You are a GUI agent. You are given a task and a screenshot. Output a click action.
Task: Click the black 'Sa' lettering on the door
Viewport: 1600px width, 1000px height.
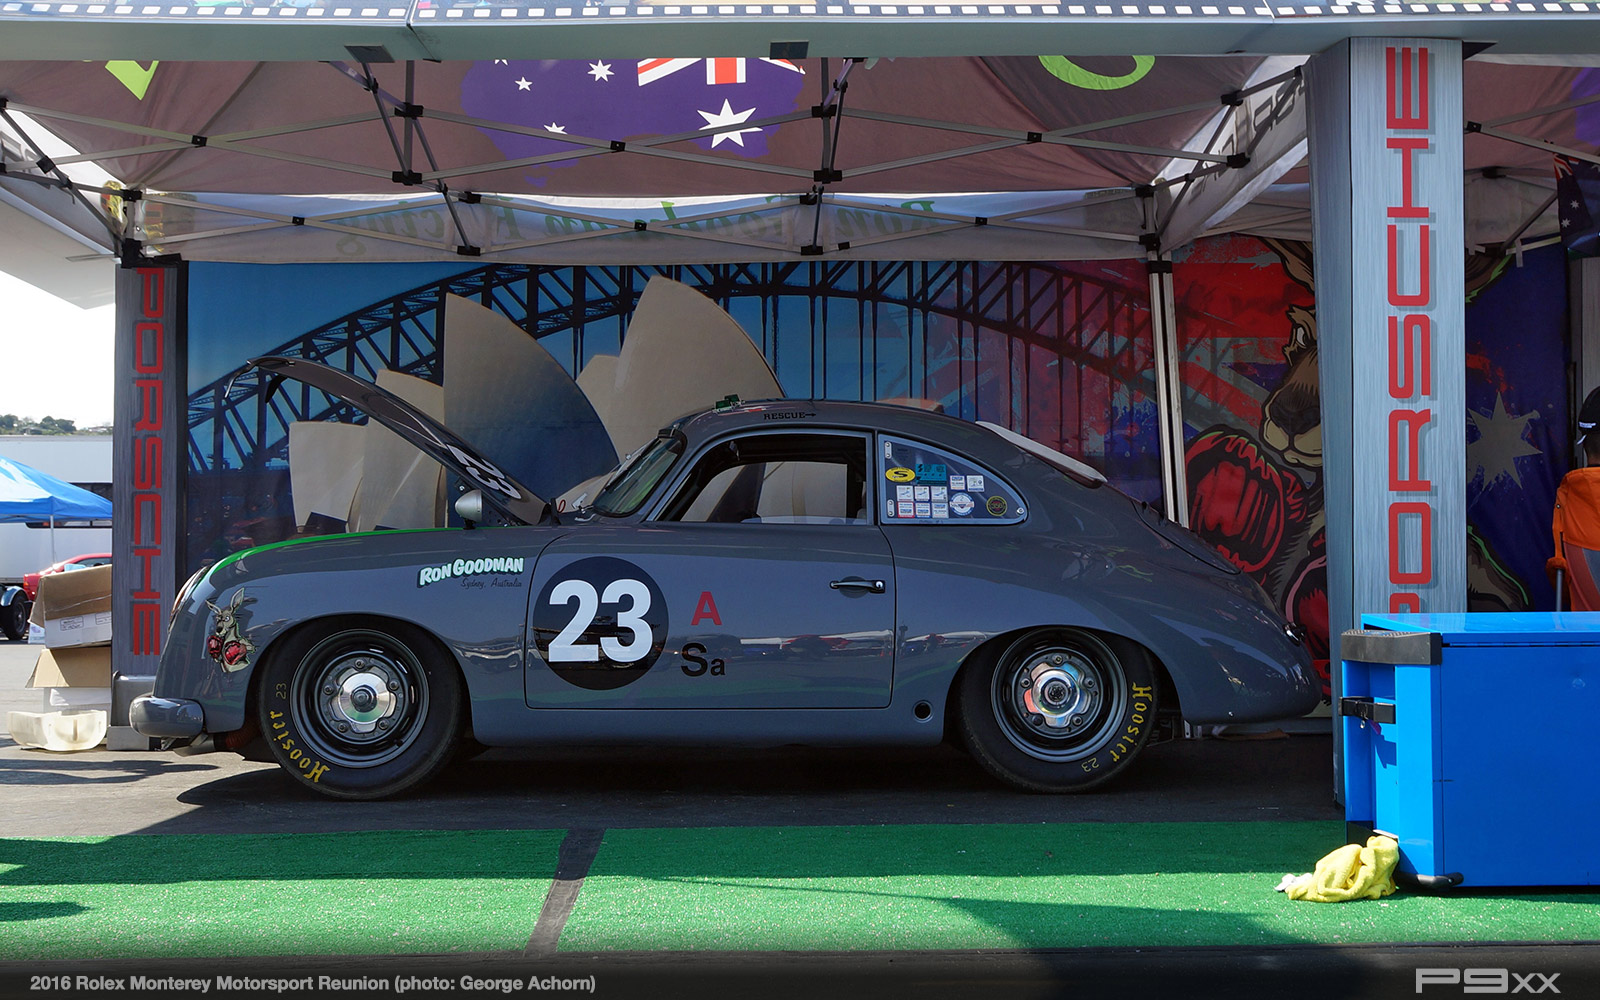[x=702, y=660]
